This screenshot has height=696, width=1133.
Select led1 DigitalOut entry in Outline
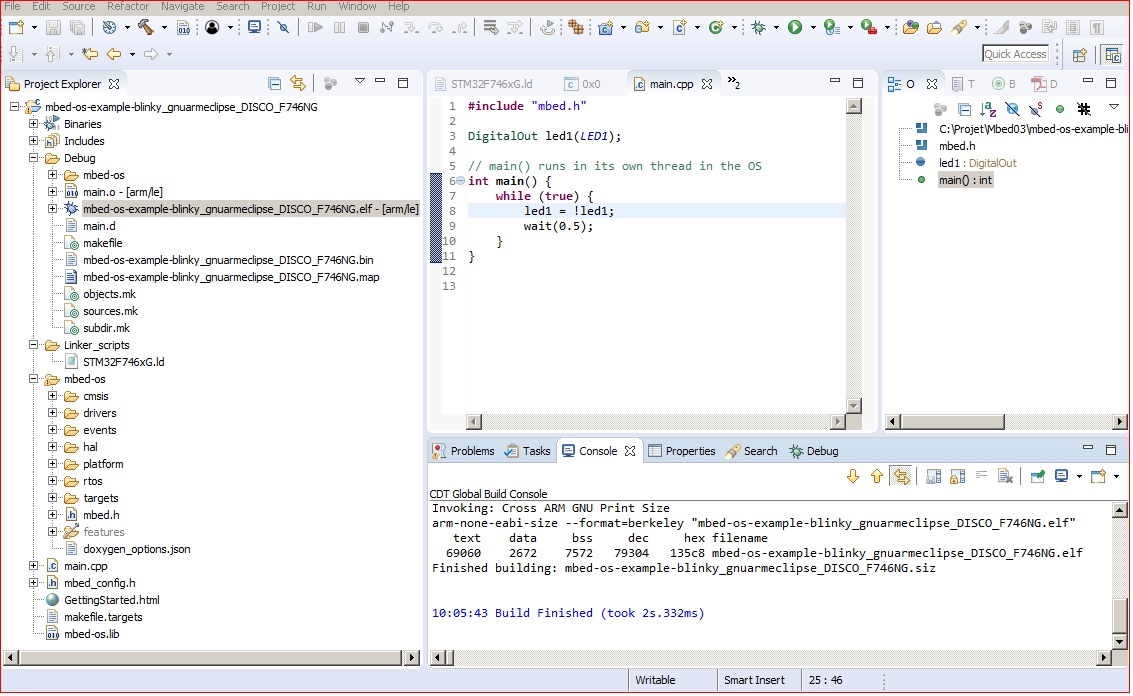pyautogui.click(x=977, y=163)
